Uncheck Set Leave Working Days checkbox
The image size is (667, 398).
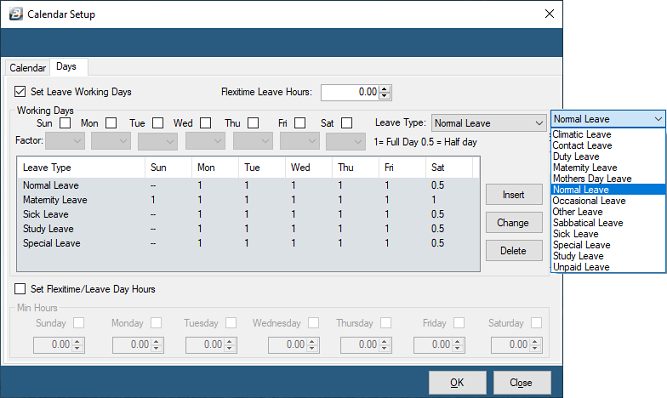20,91
